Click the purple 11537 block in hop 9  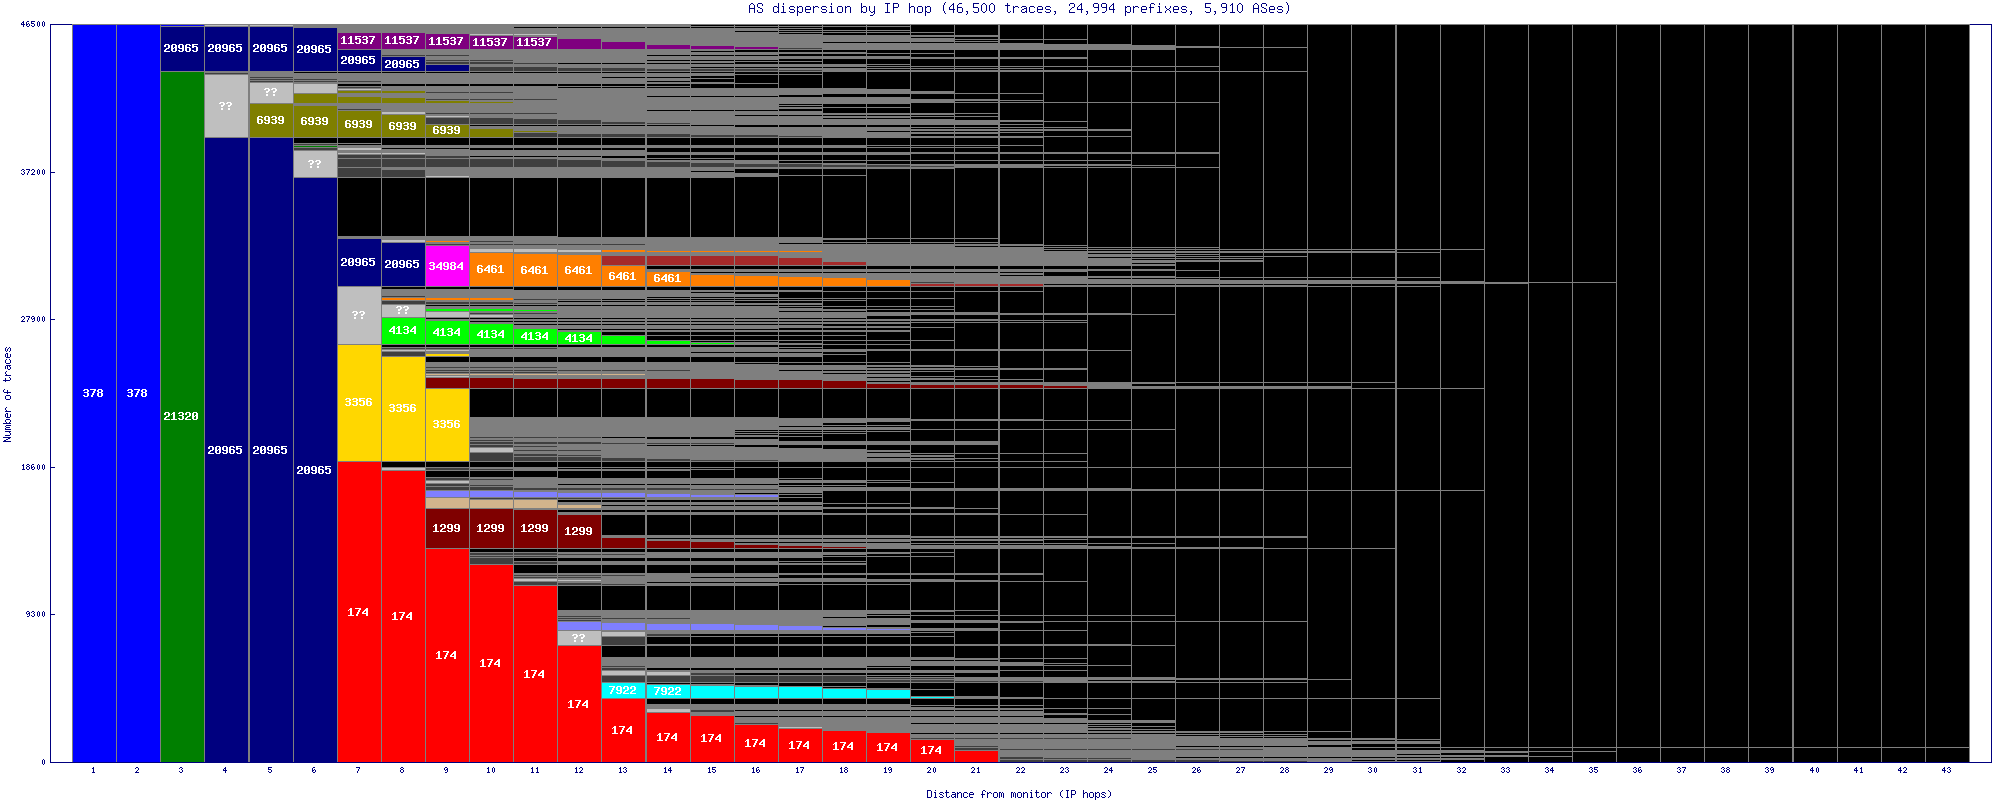click(x=446, y=41)
